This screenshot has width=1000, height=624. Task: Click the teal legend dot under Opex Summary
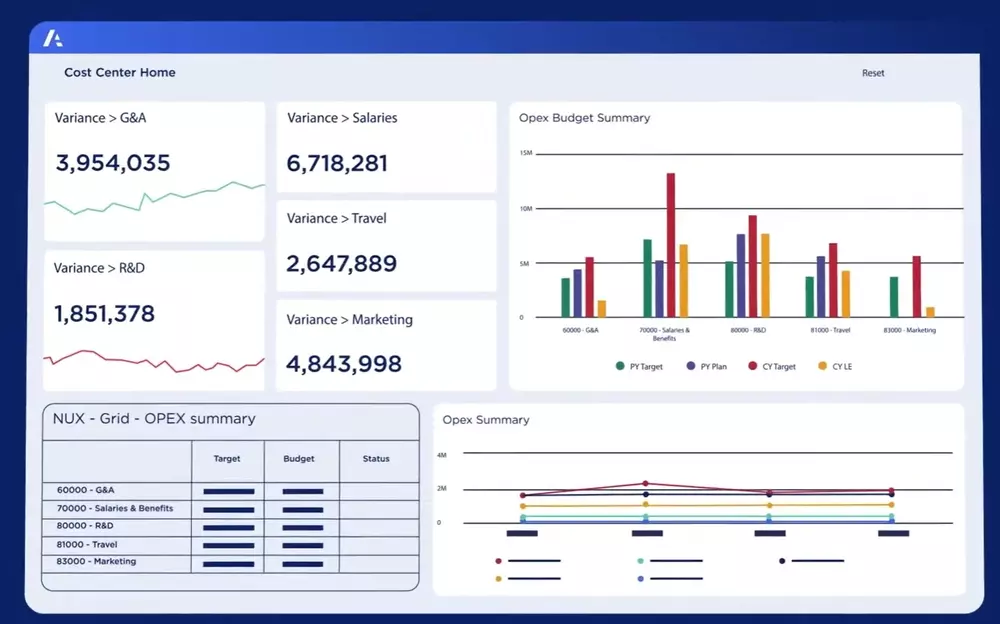coord(640,561)
